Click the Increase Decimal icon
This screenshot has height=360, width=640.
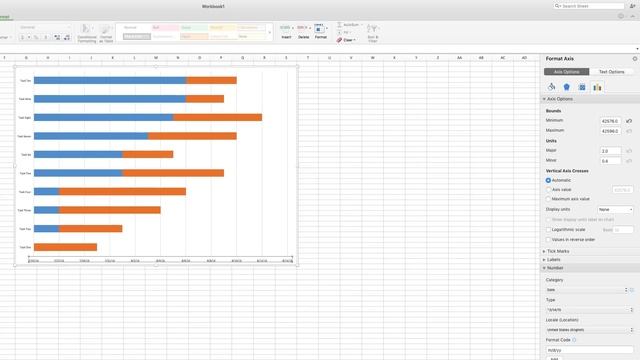click(x=57, y=38)
